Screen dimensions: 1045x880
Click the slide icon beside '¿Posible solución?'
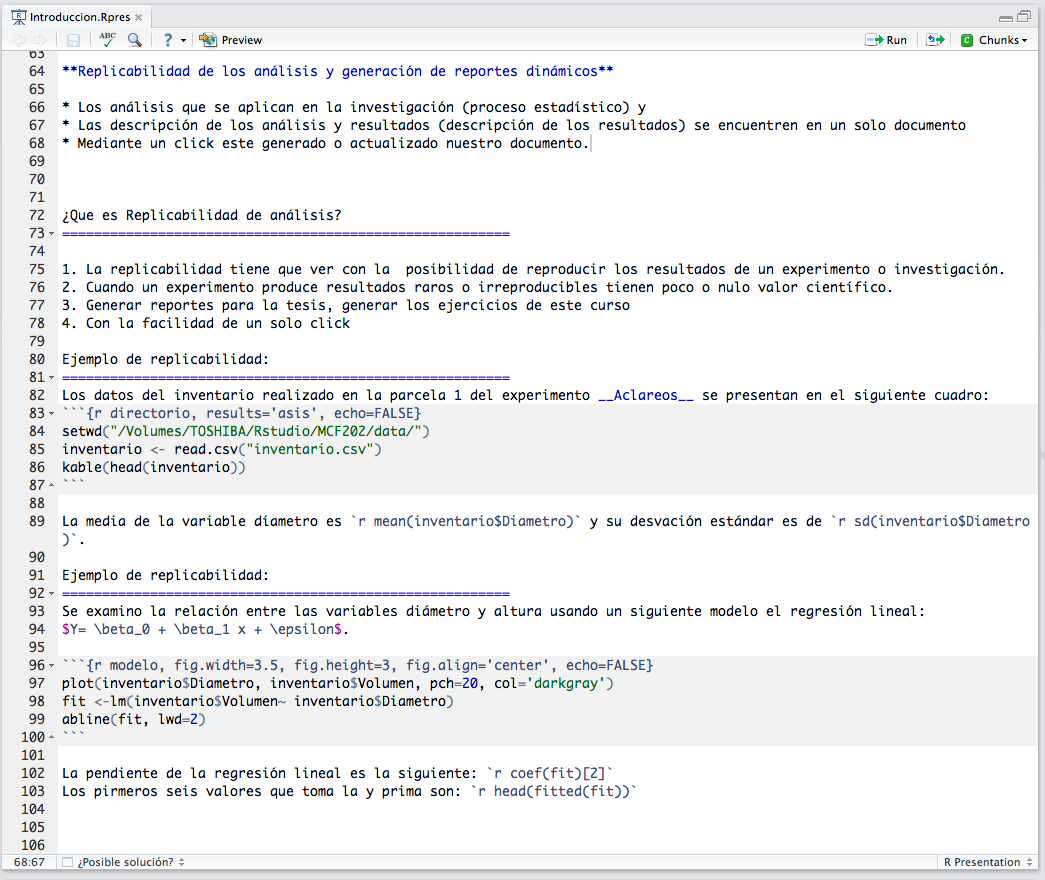pyautogui.click(x=67, y=862)
